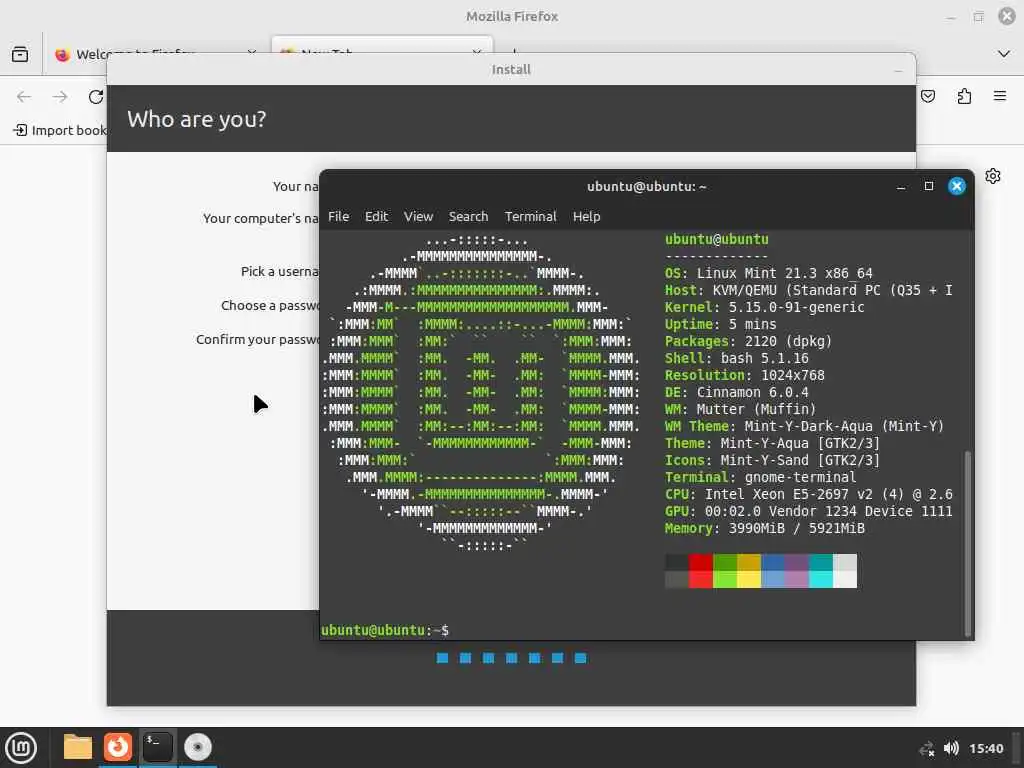Click the 'Shell: bash 5.1.16' line
Viewport: 1024px width, 768px height.
[x=737, y=359]
